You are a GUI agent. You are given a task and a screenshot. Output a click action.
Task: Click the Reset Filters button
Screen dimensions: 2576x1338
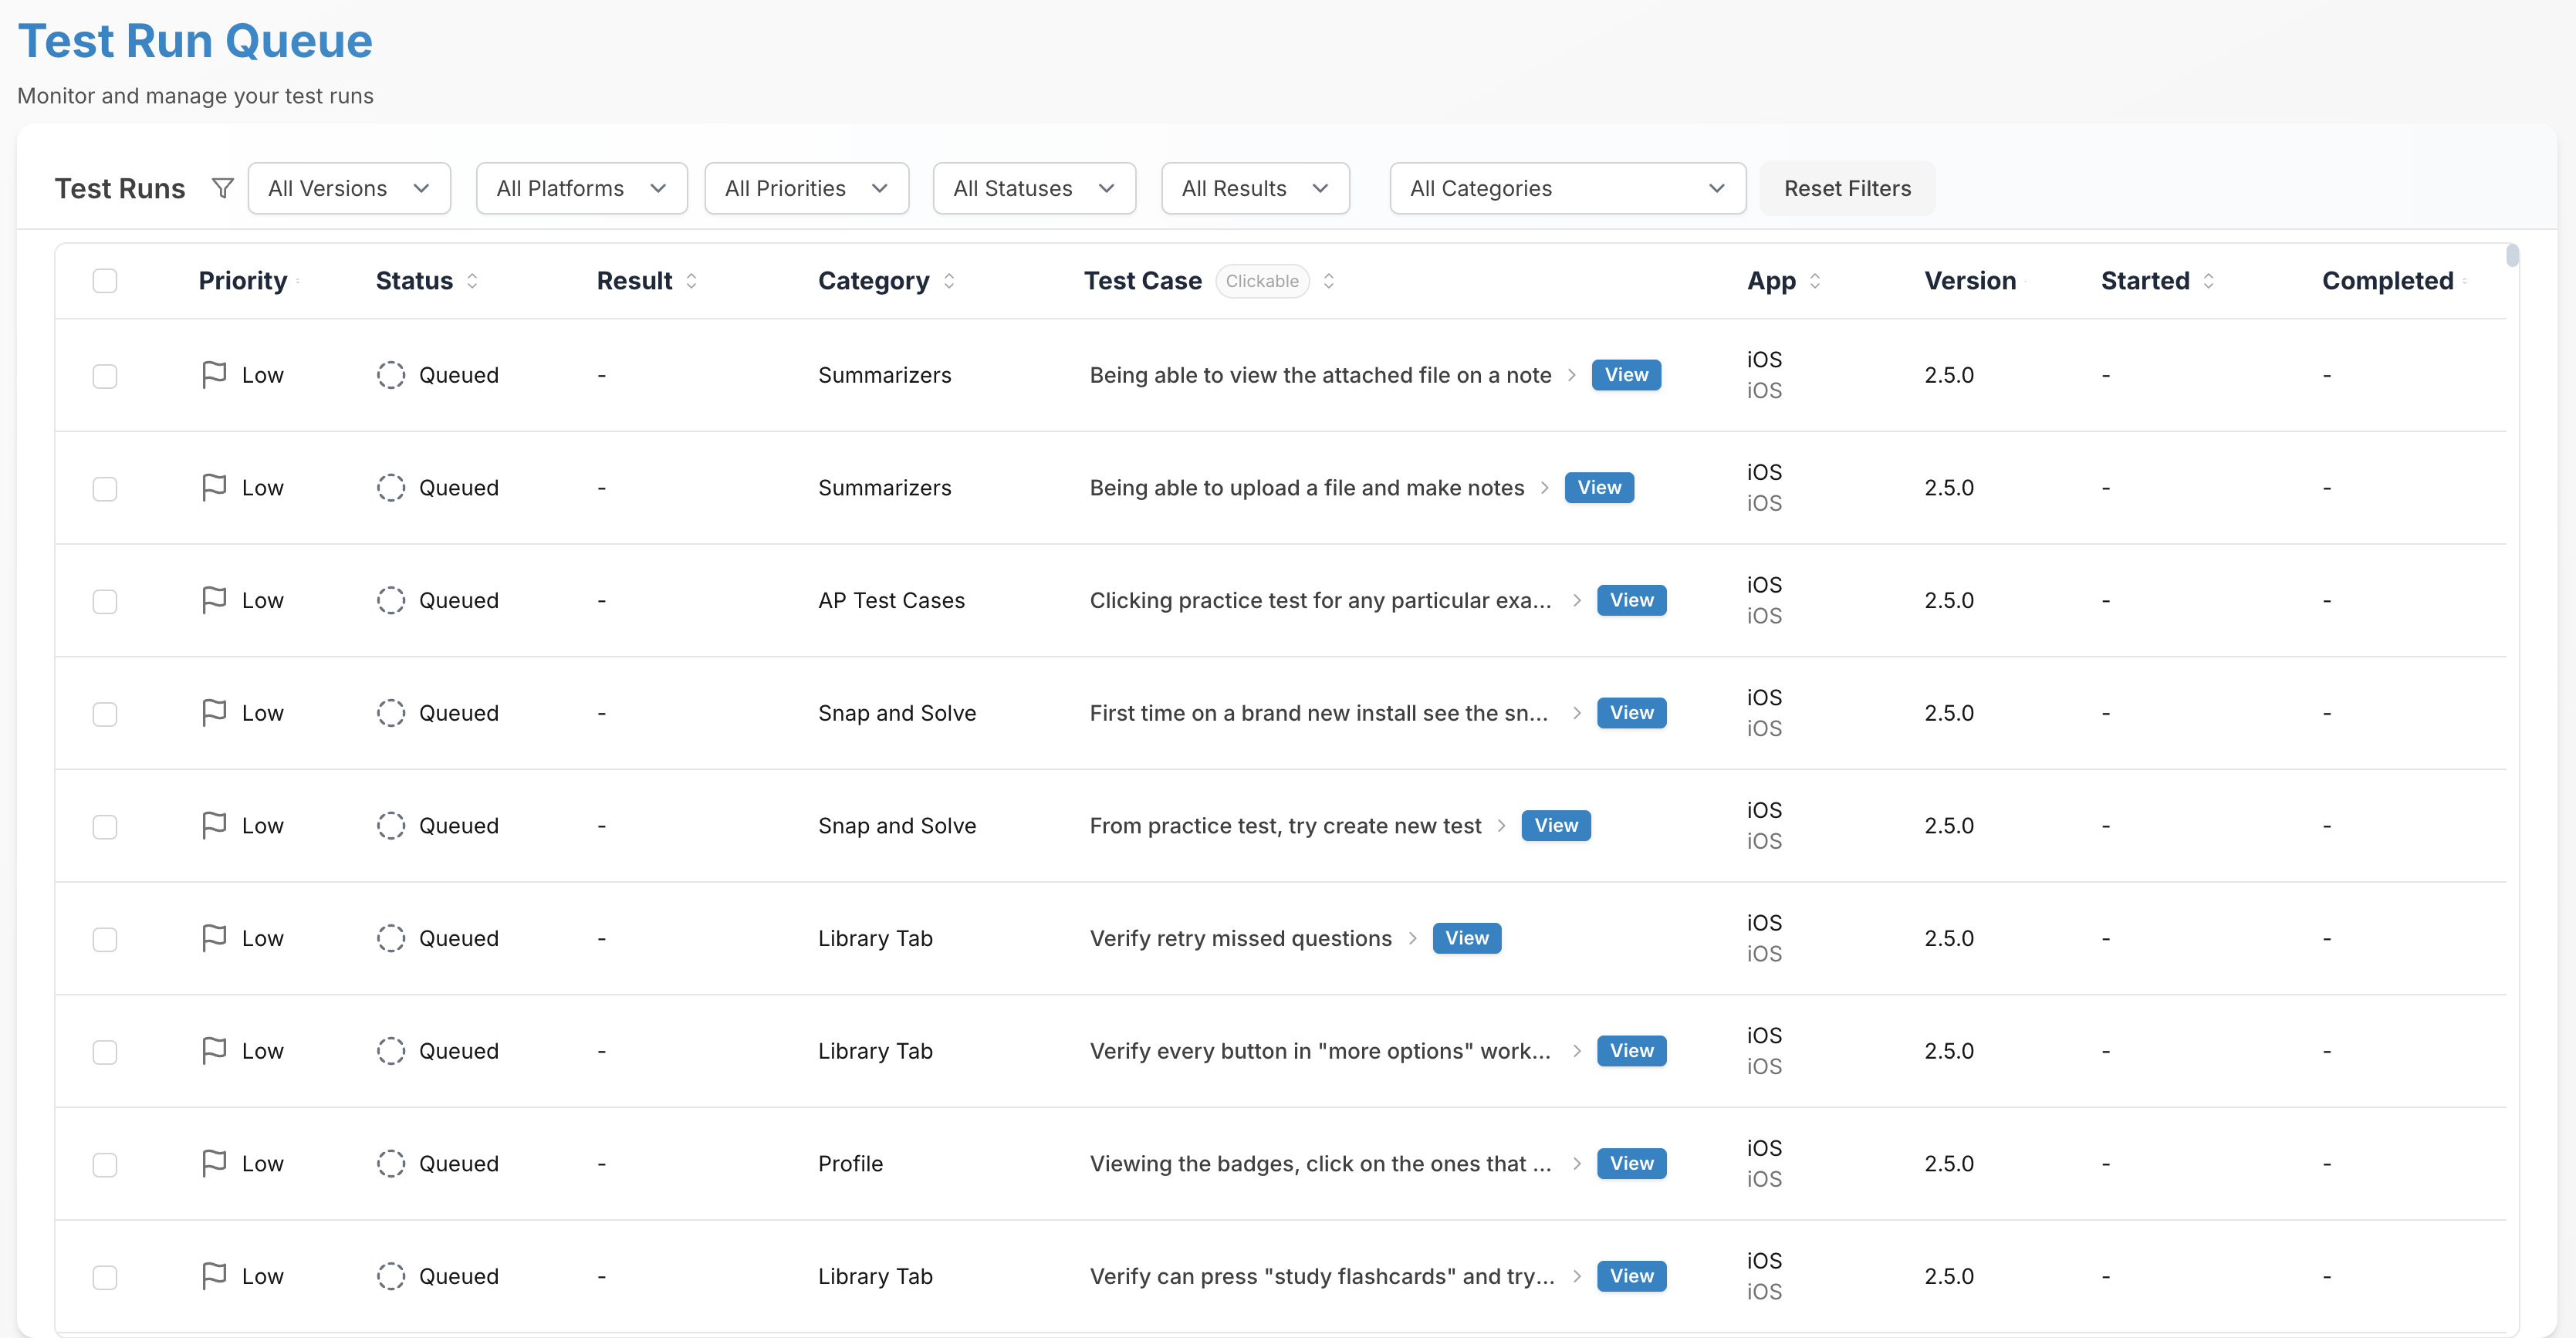(x=1847, y=188)
